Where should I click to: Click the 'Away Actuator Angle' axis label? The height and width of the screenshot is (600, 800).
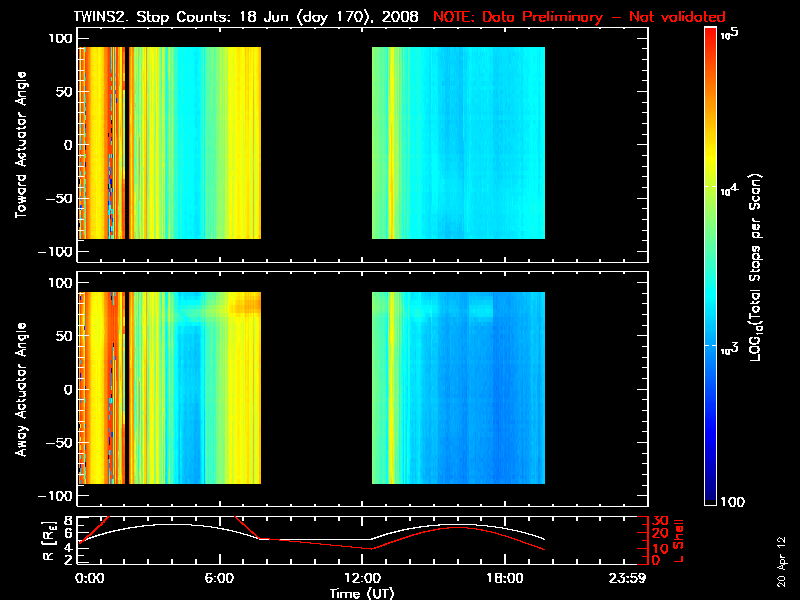tap(19, 390)
